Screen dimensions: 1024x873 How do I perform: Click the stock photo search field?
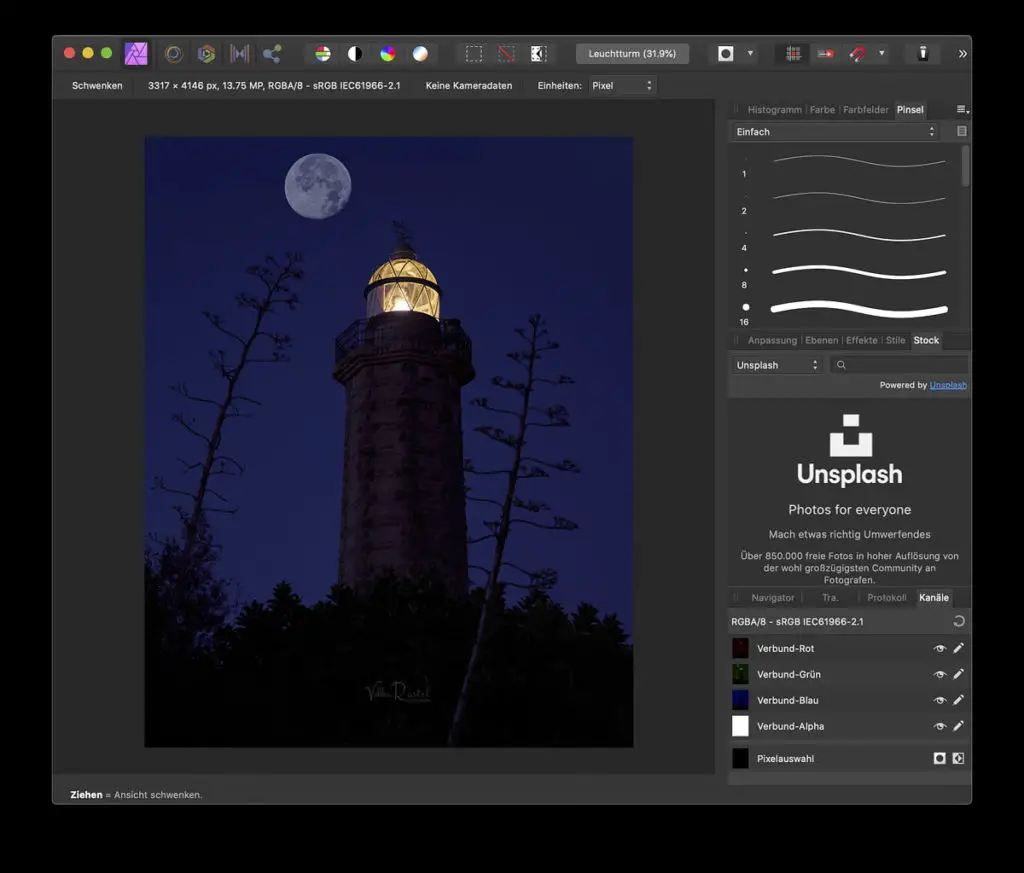click(899, 365)
